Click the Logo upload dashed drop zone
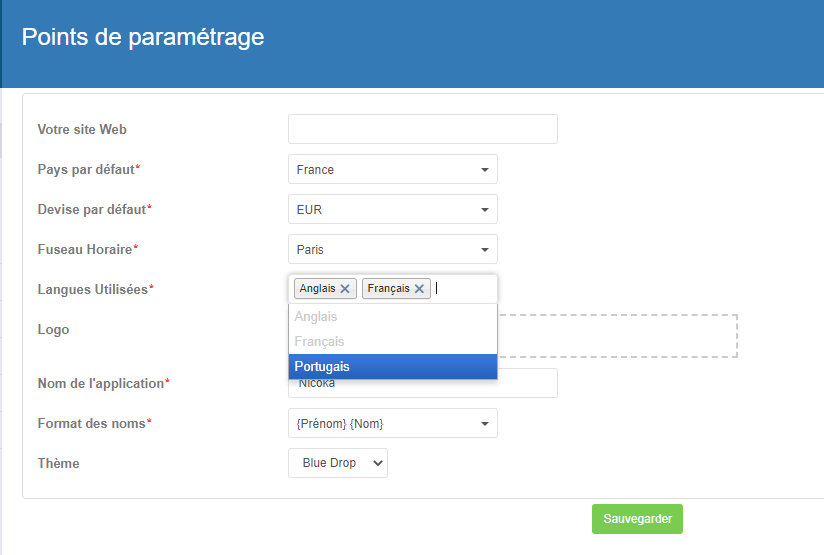Viewport: 824px width, 555px height. (617, 336)
